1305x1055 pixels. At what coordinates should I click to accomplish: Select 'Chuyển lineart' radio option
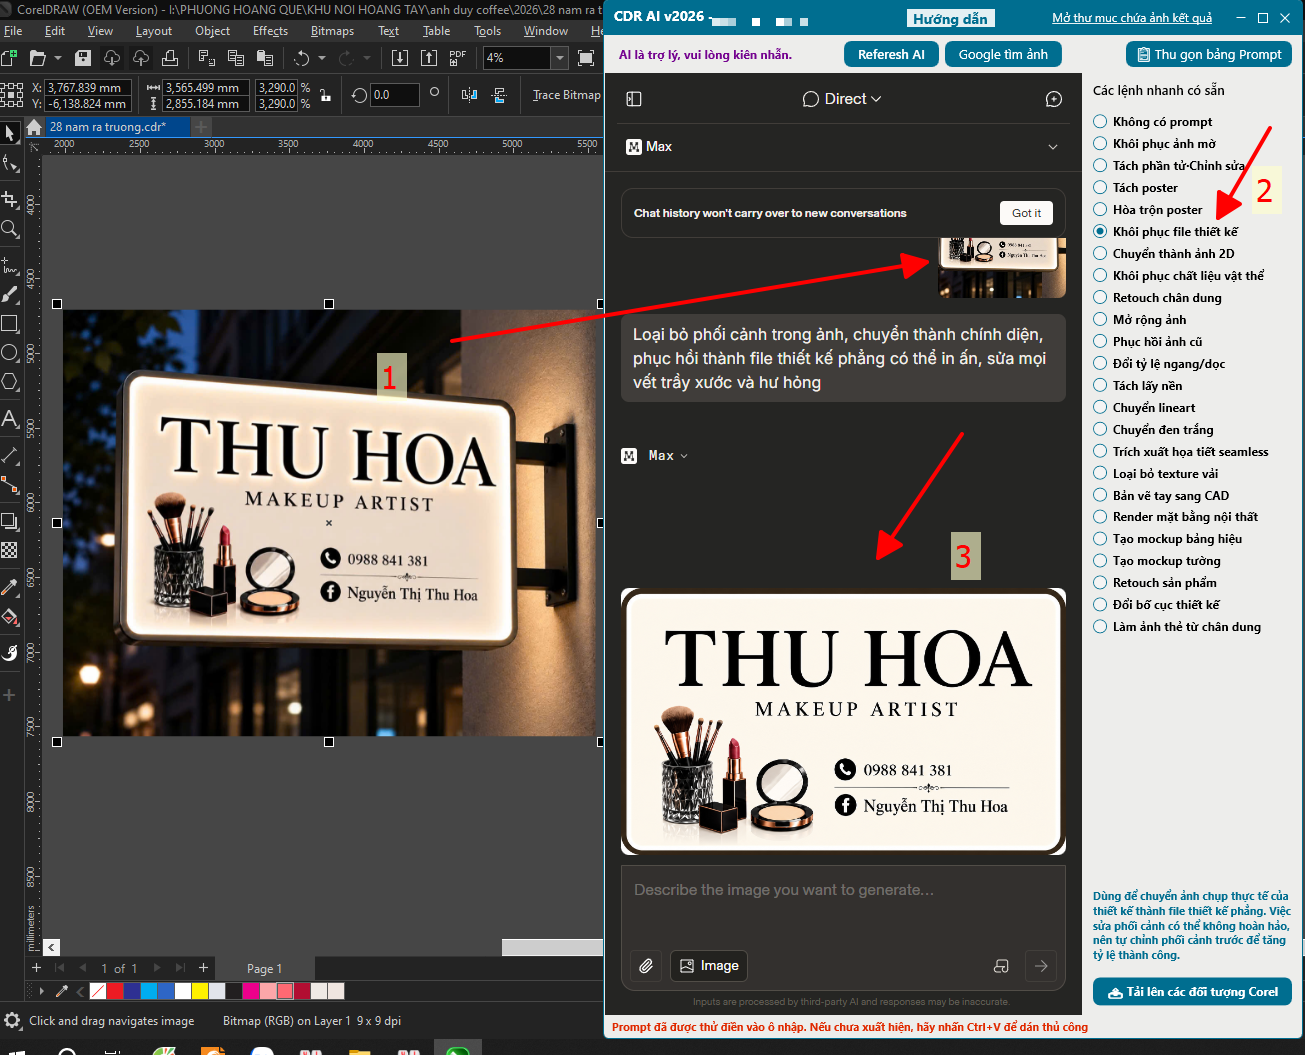(x=1100, y=408)
